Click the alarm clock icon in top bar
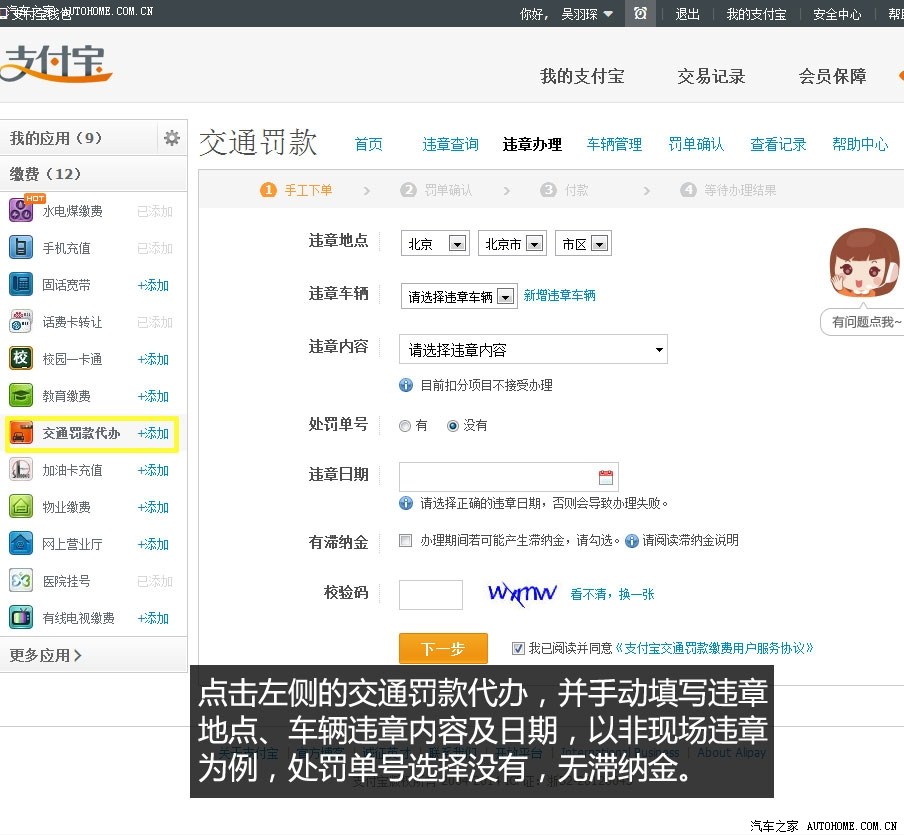 [x=640, y=13]
